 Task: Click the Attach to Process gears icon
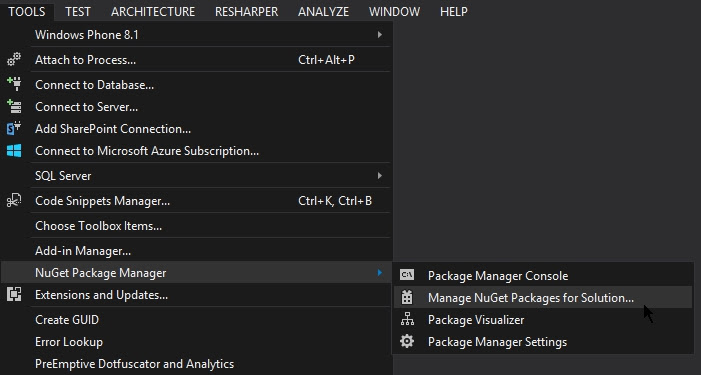coord(14,59)
